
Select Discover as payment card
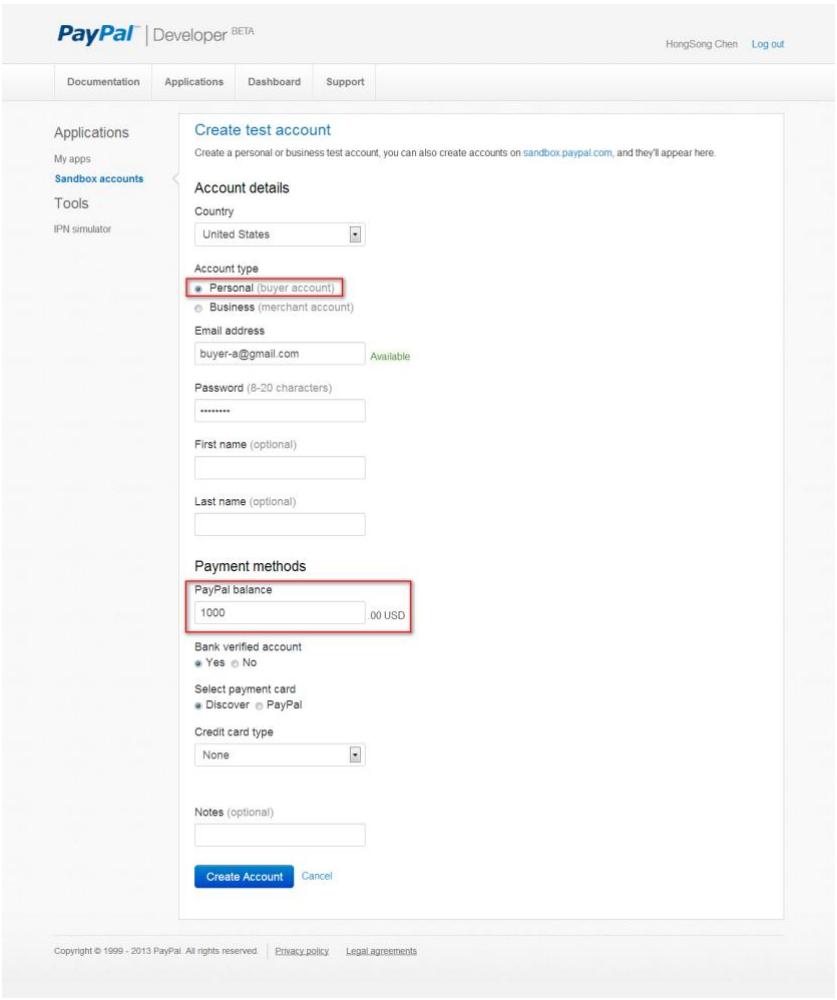tap(198, 706)
